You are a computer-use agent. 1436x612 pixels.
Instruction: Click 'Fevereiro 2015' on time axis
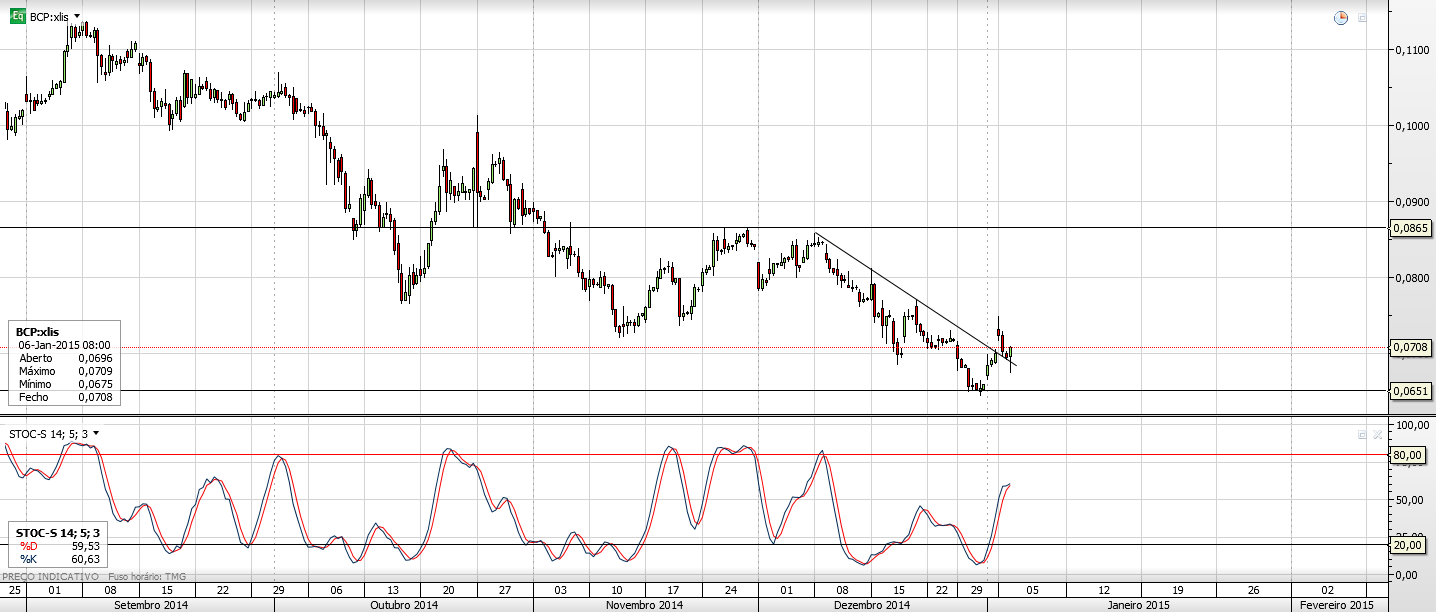[1336, 605]
